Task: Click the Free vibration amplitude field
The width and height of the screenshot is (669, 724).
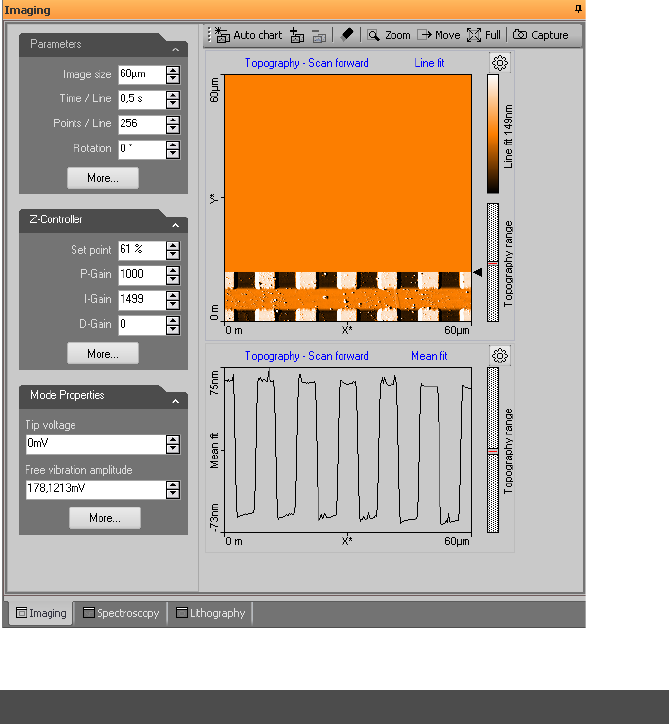Action: 96,489
